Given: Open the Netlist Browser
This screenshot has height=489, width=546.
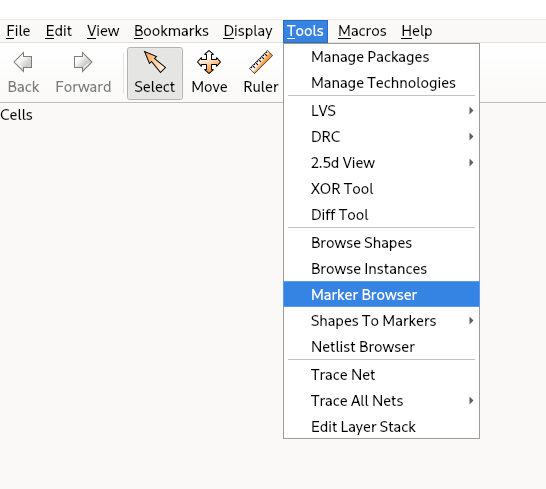Looking at the screenshot, I should coord(381,347).
